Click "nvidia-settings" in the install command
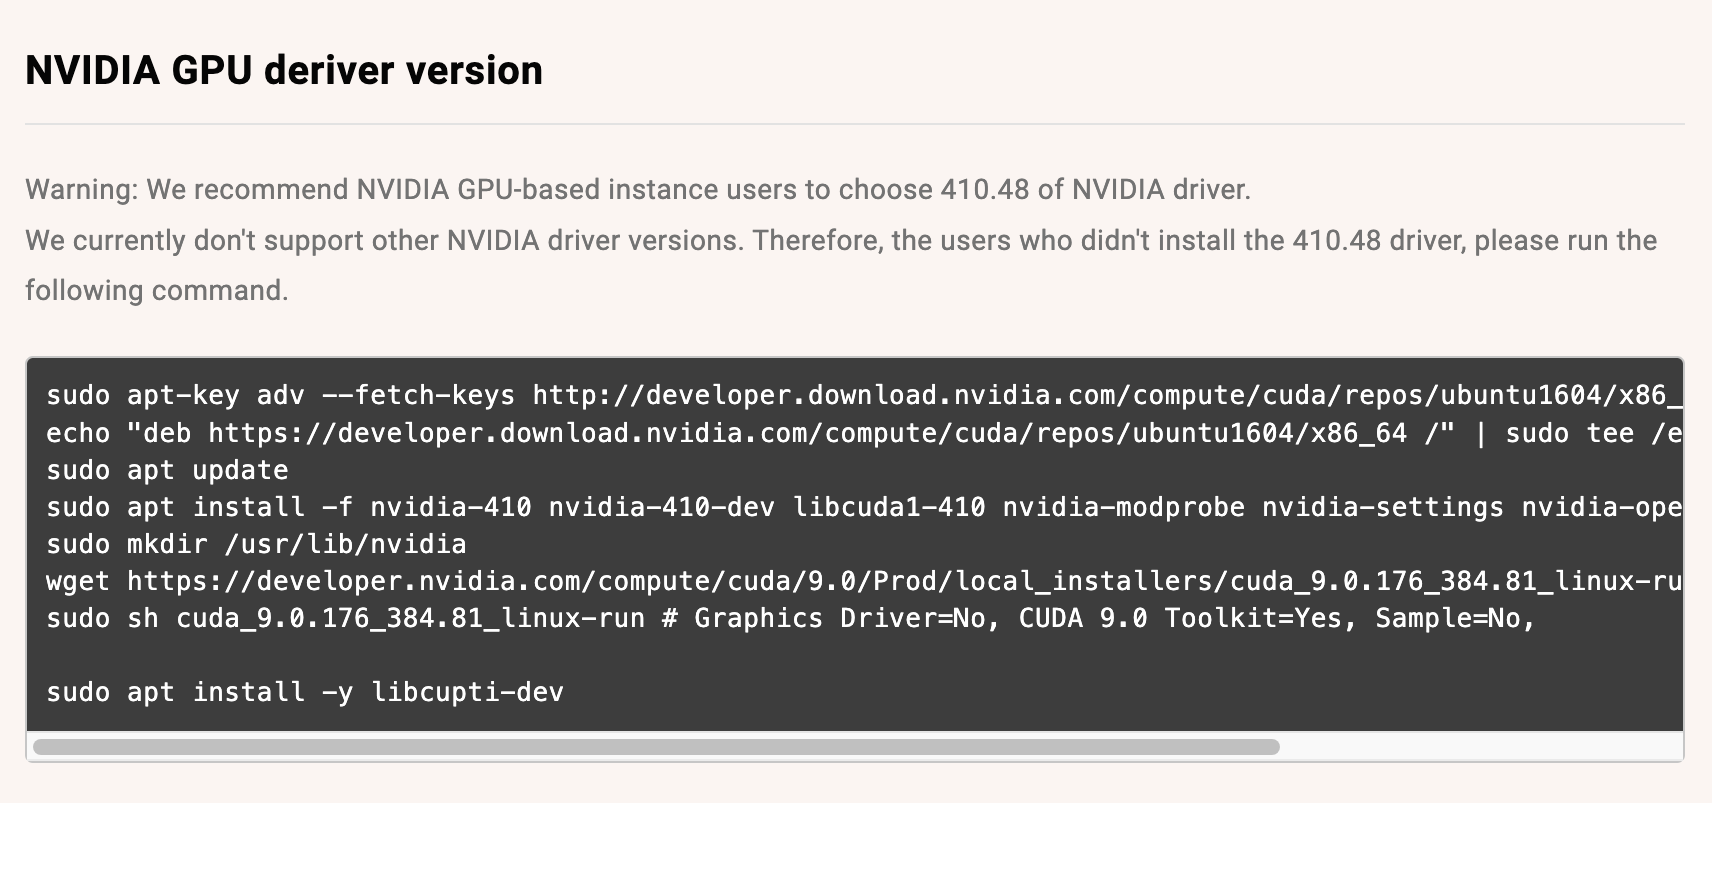Screen dimensions: 1712x870 (x=1382, y=507)
